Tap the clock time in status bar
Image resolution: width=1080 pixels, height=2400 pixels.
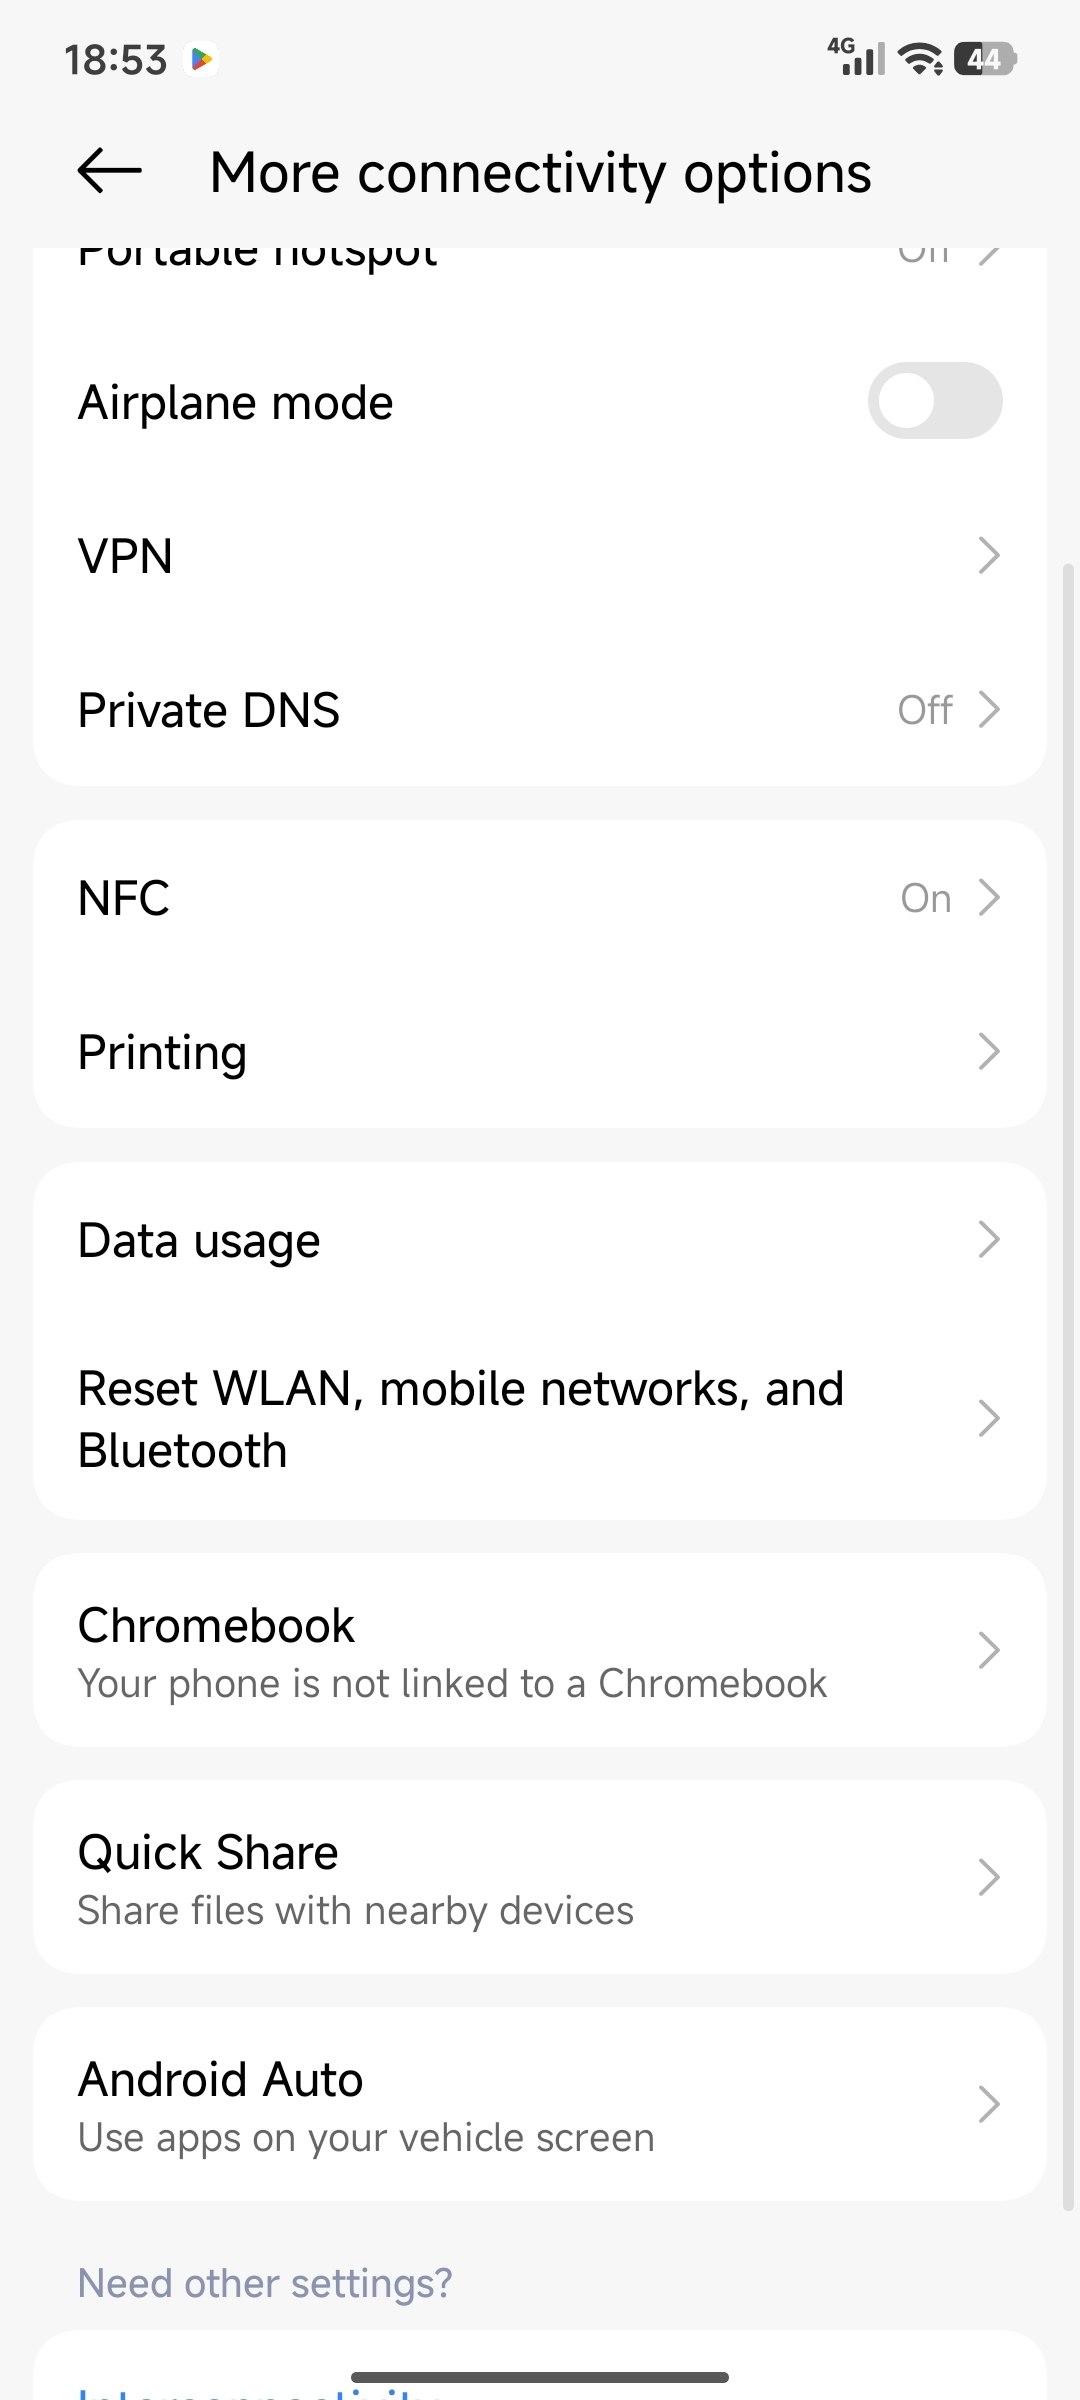pyautogui.click(x=116, y=60)
